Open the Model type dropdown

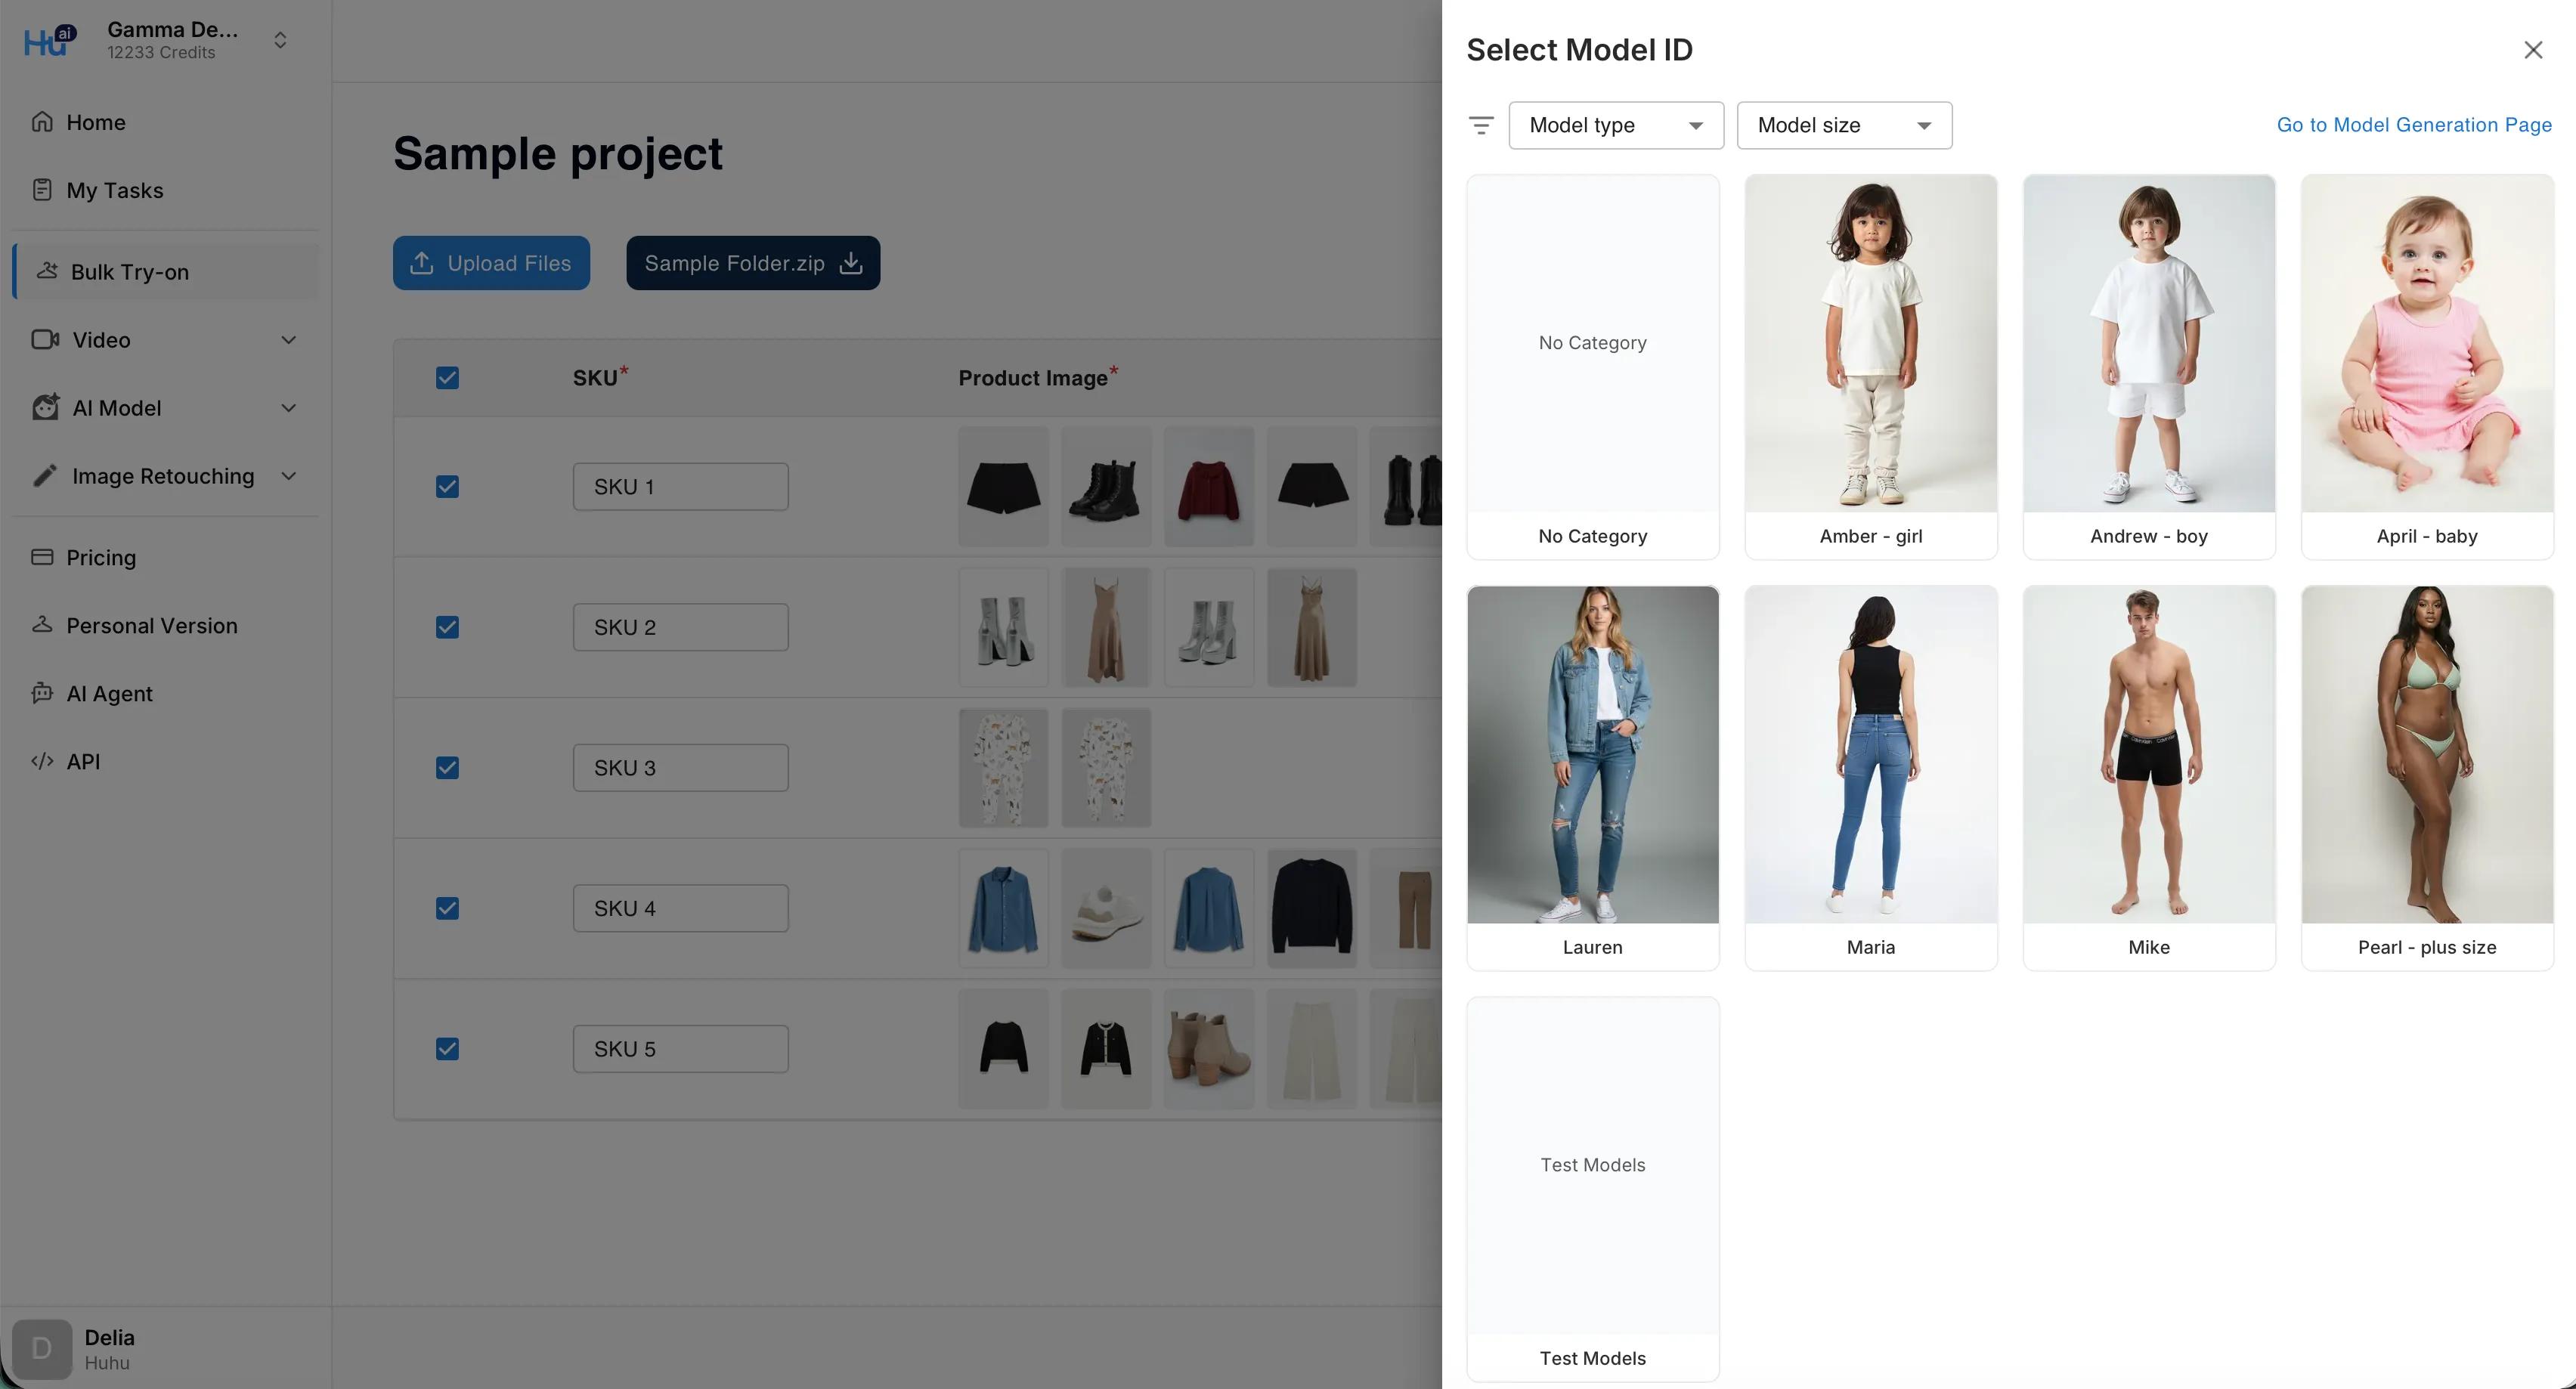click(x=1616, y=125)
